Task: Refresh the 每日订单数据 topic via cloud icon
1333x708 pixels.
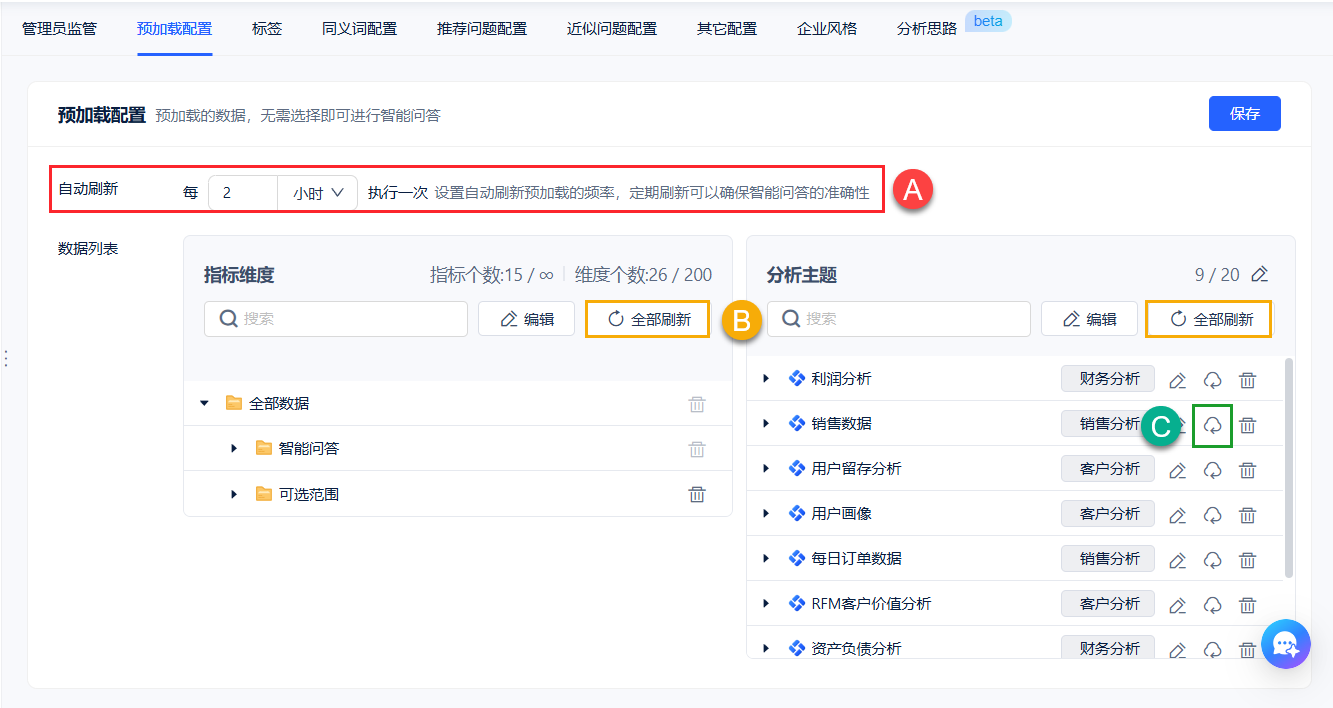Action: (x=1212, y=560)
